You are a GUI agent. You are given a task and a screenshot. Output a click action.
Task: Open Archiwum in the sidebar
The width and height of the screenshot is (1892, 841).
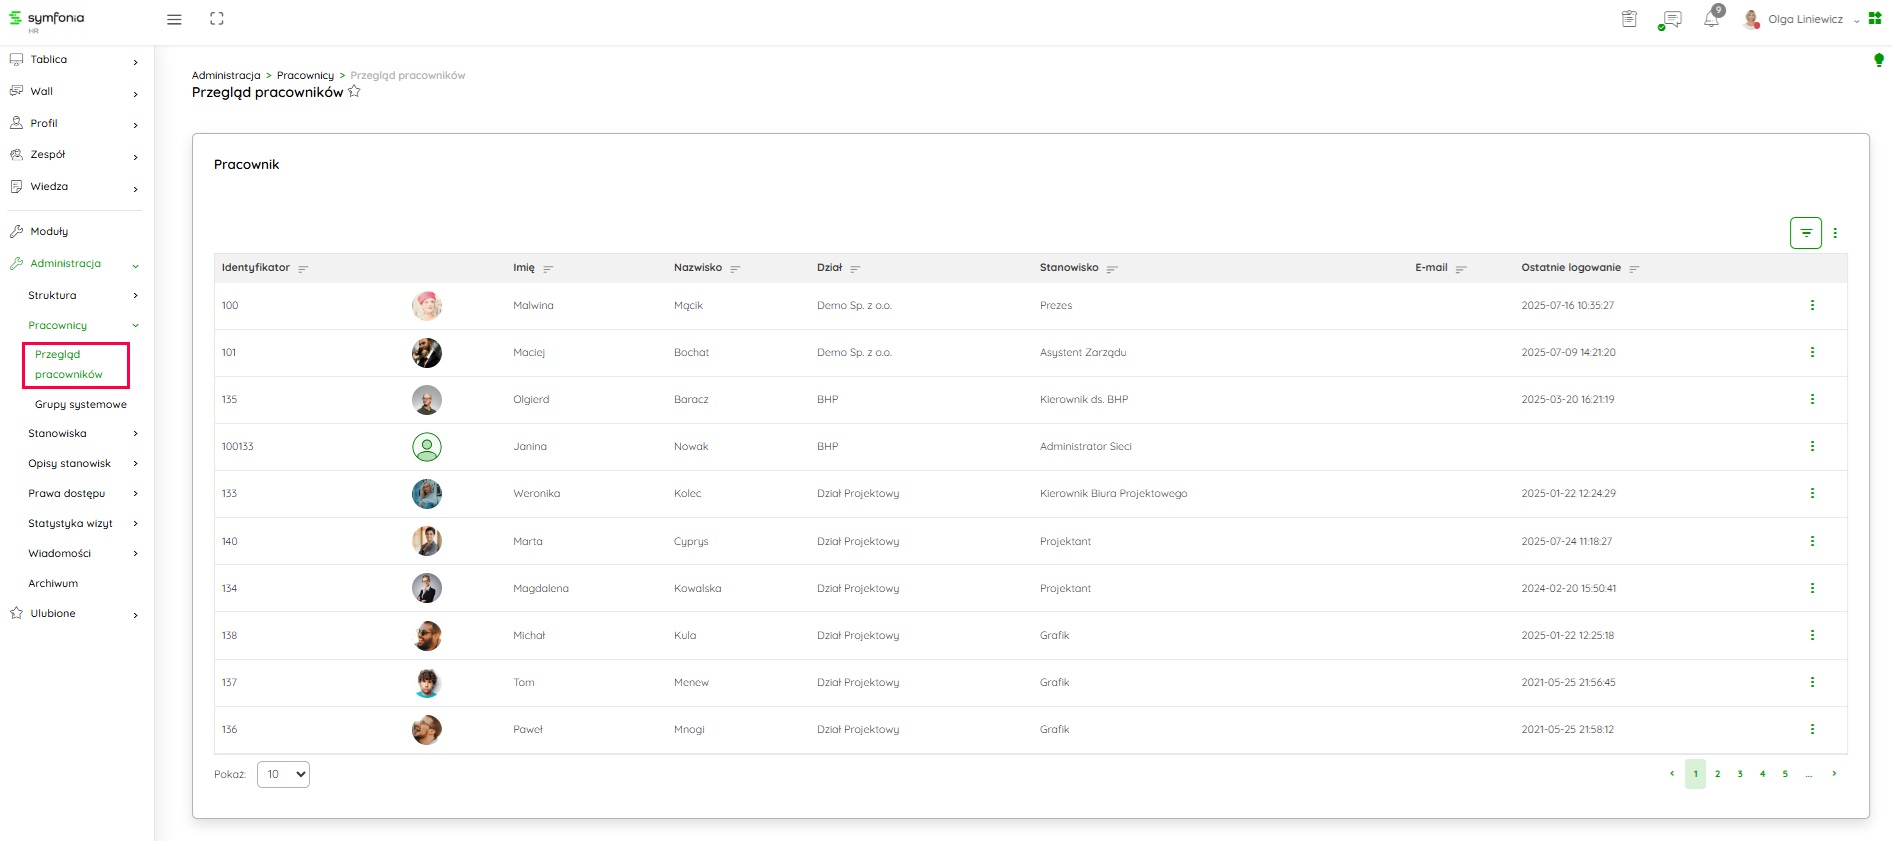[x=53, y=584]
